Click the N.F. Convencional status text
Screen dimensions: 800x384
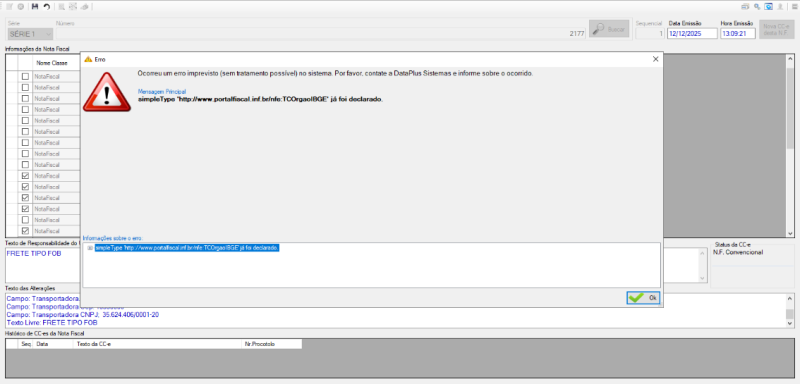point(738,252)
